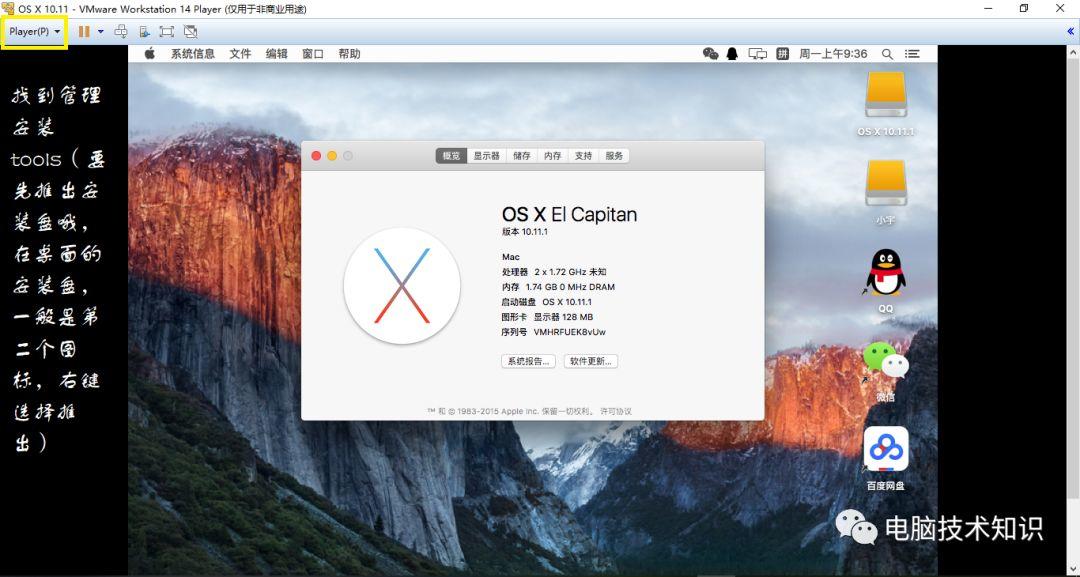1080x577 pixels.
Task: Click the 启动磁盘 OS X 10.11.1 line
Action: [547, 302]
